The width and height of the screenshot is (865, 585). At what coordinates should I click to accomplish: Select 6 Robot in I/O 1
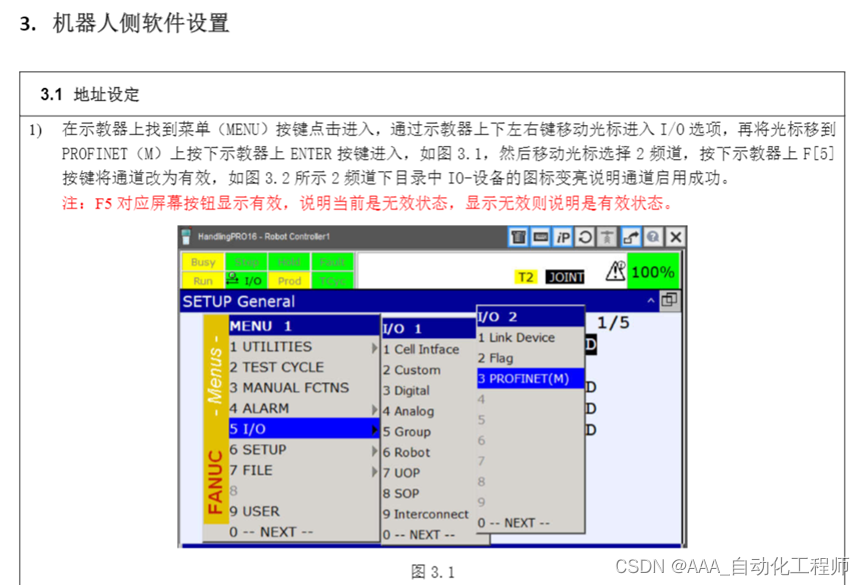[x=429, y=453]
